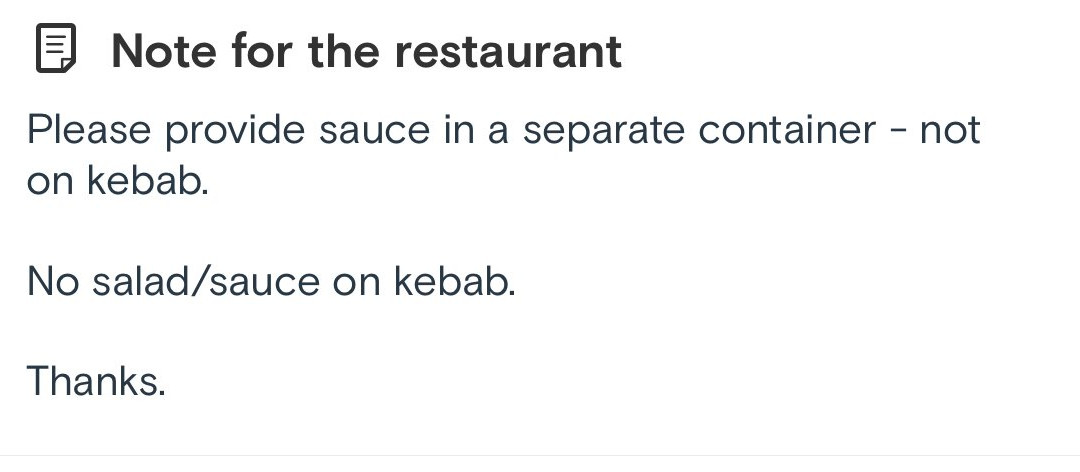Click the word "not" ending the first line
This screenshot has height=472, width=1080.
(950, 131)
